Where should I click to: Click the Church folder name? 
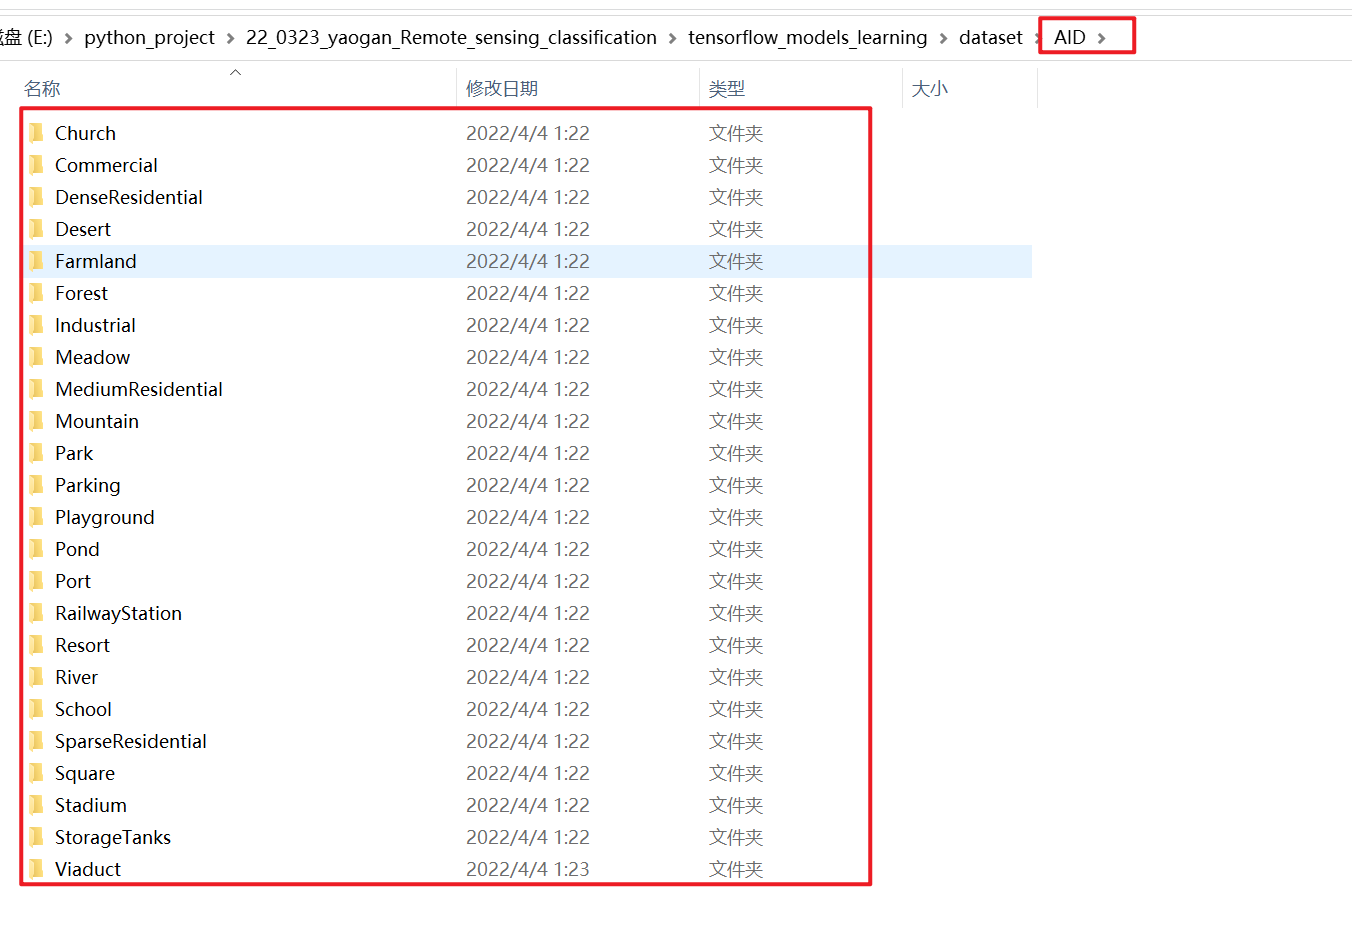(x=85, y=133)
